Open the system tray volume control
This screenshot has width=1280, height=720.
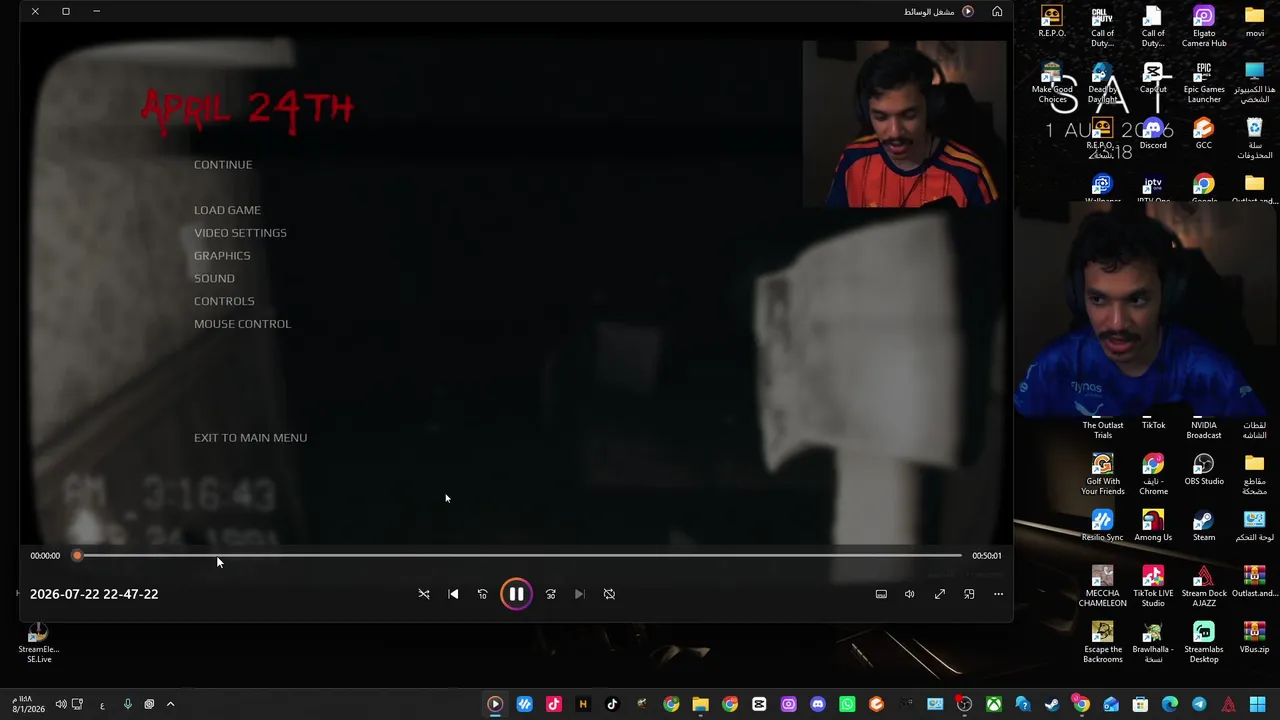click(61, 704)
